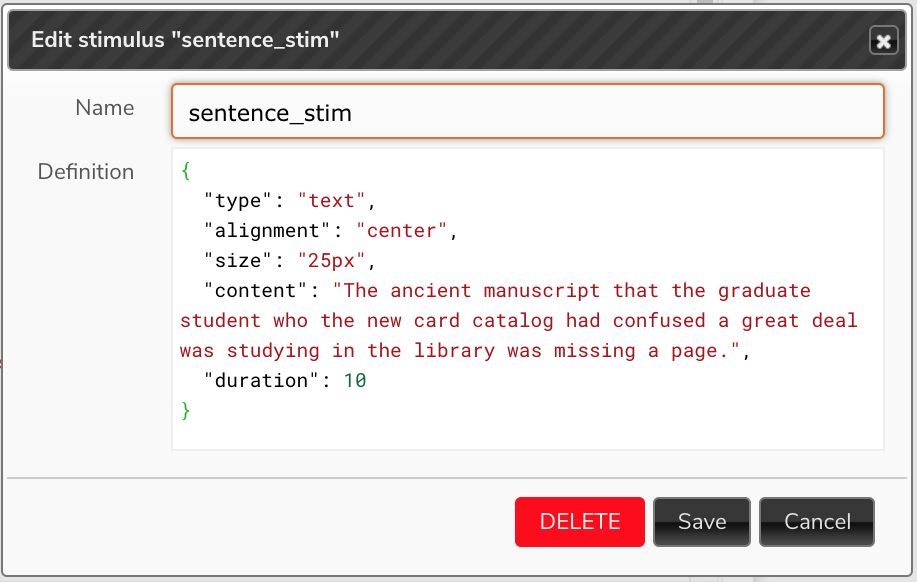Click the duration value 10
Screen dimensions: 917x582
click(355, 381)
